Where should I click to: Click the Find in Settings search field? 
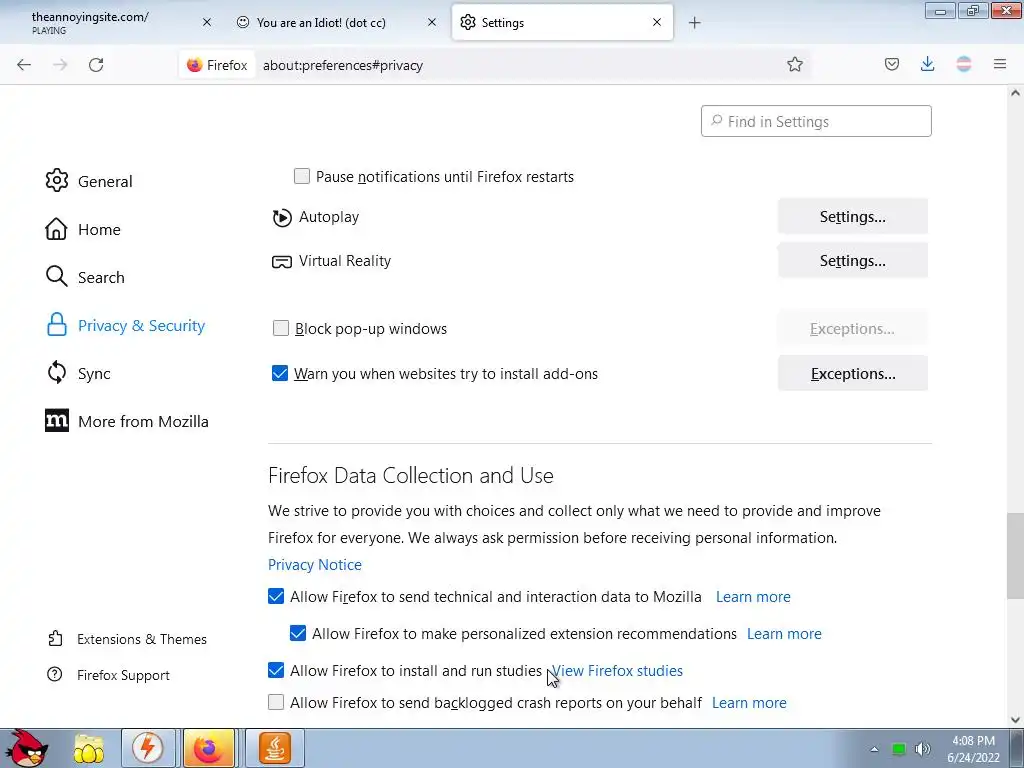tap(816, 121)
